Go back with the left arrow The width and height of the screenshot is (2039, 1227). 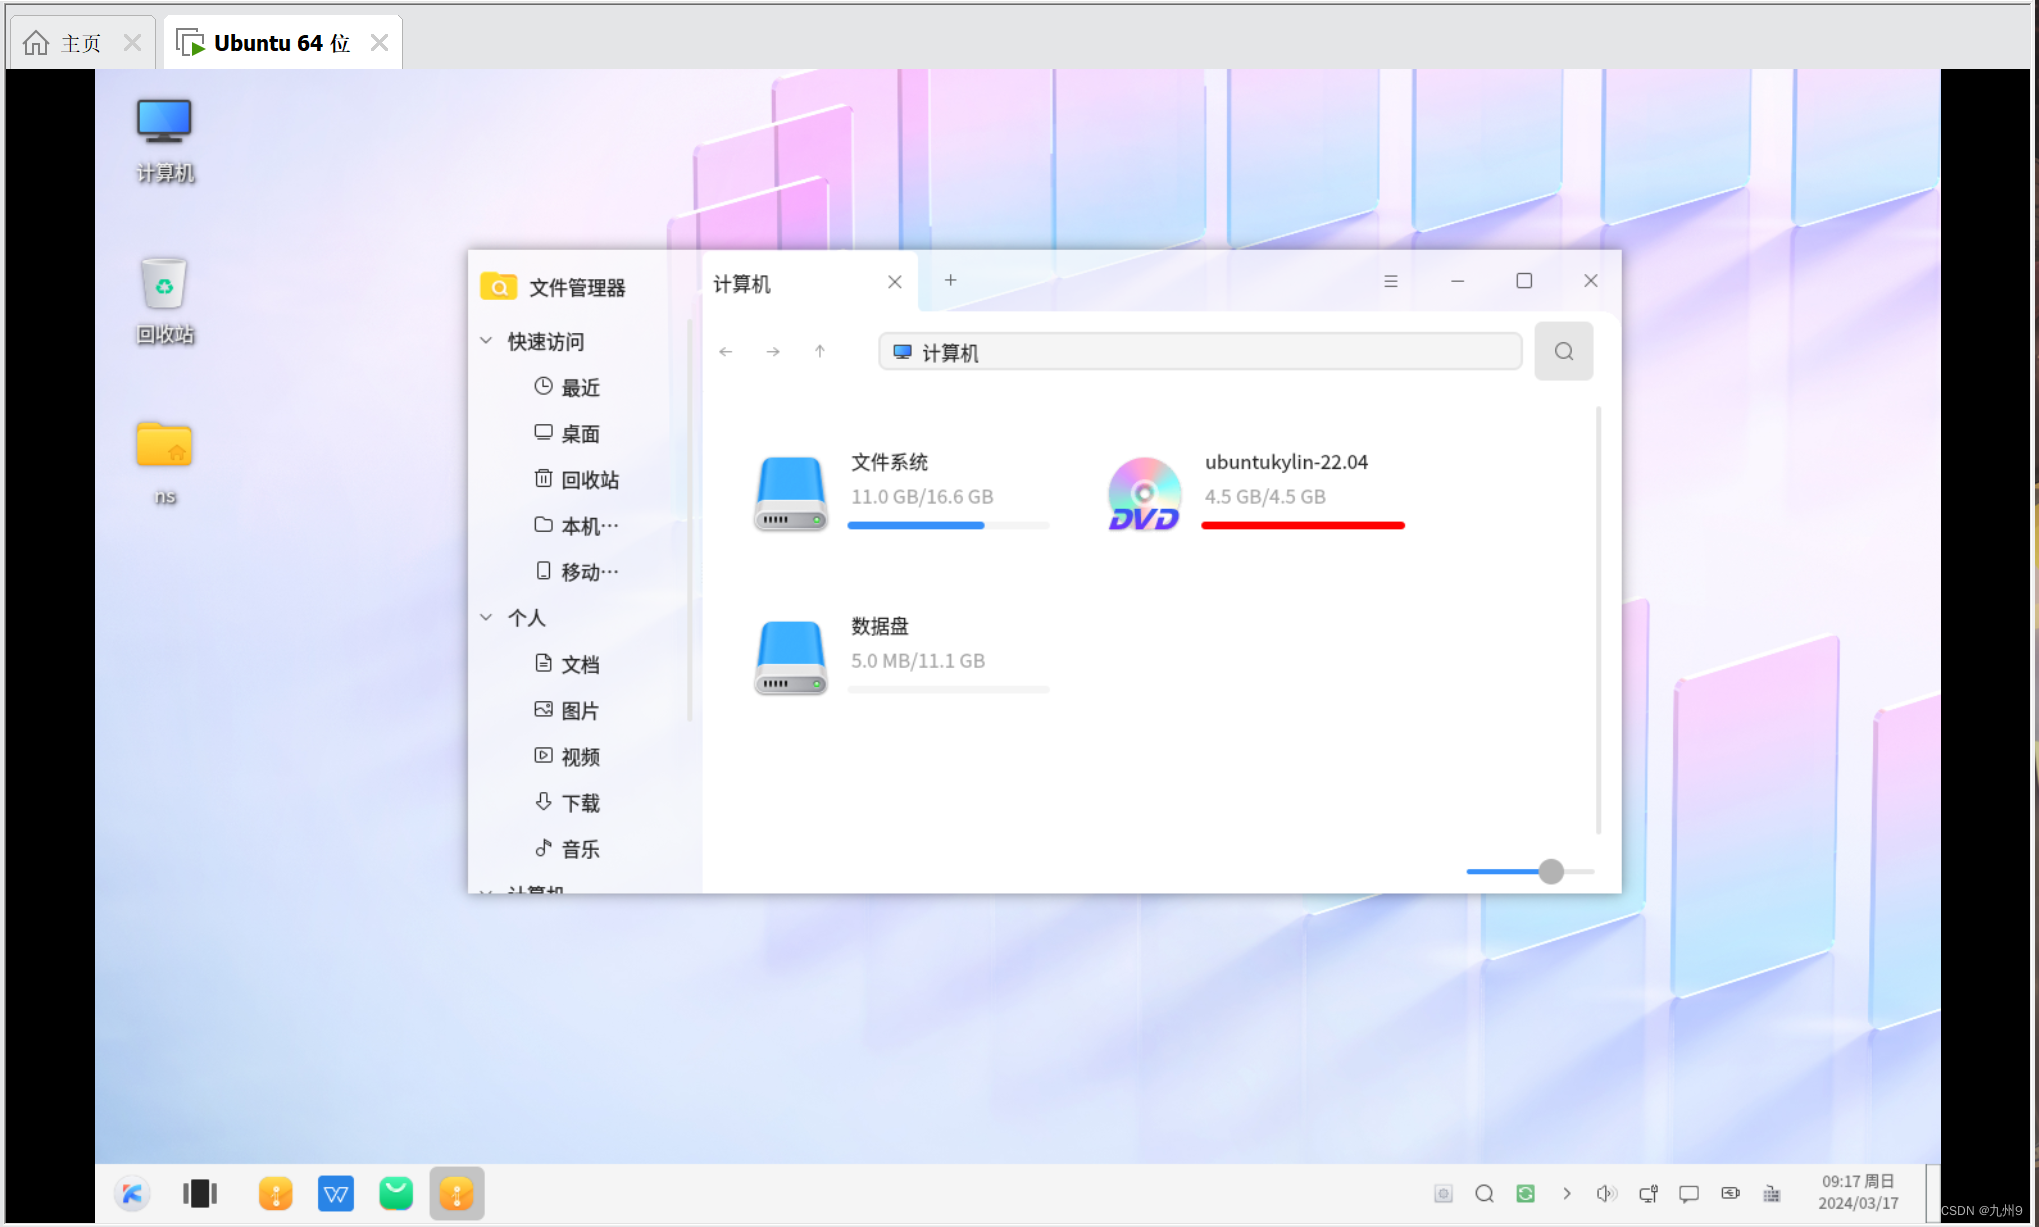[726, 352]
